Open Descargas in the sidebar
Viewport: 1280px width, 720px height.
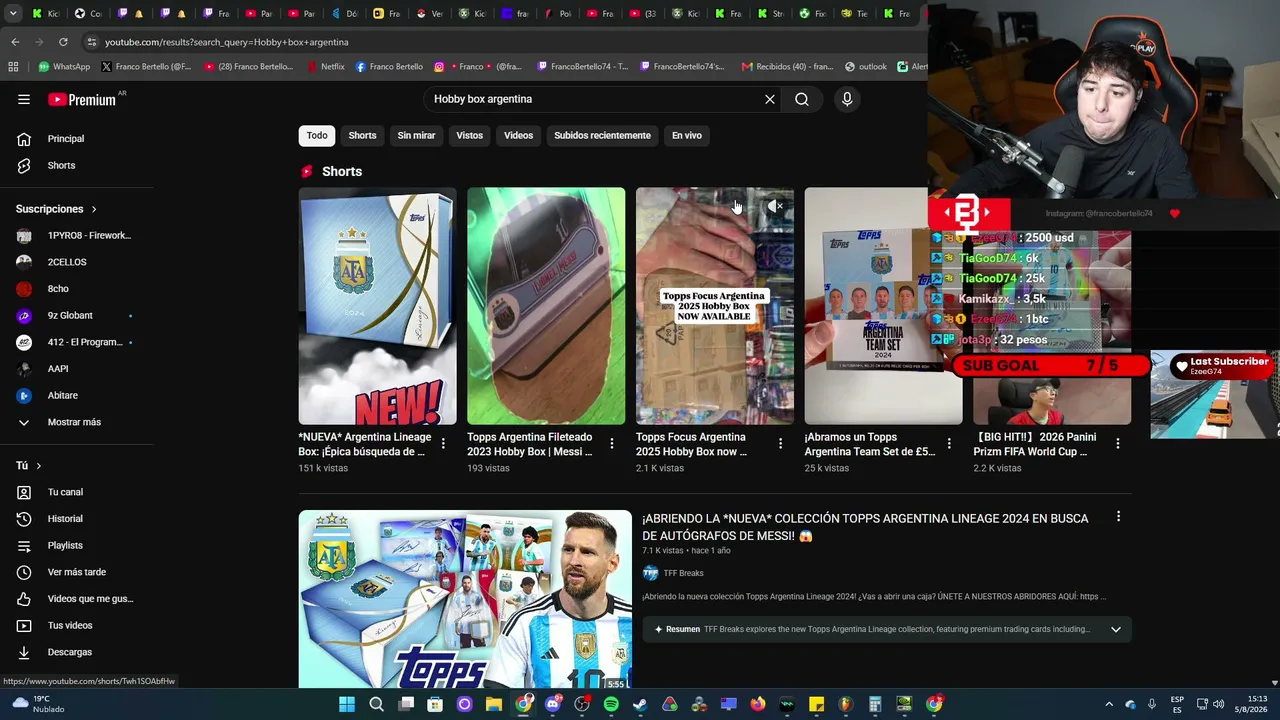tap(70, 652)
